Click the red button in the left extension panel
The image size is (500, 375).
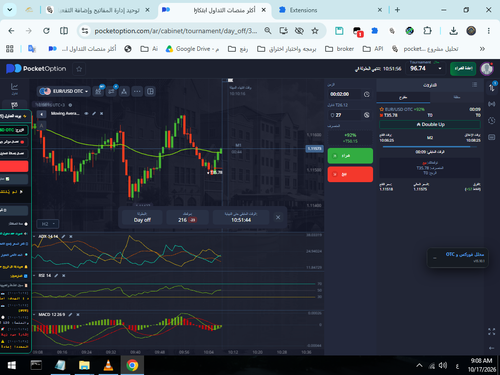click(x=14, y=166)
